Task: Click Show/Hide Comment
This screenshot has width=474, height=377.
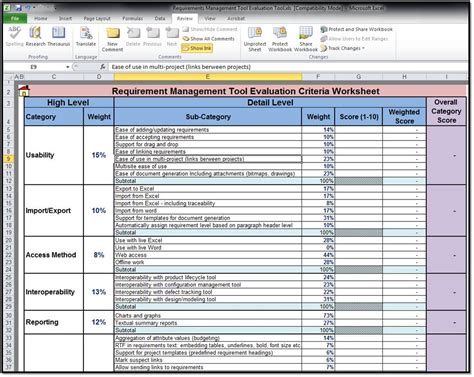Action: (210, 29)
